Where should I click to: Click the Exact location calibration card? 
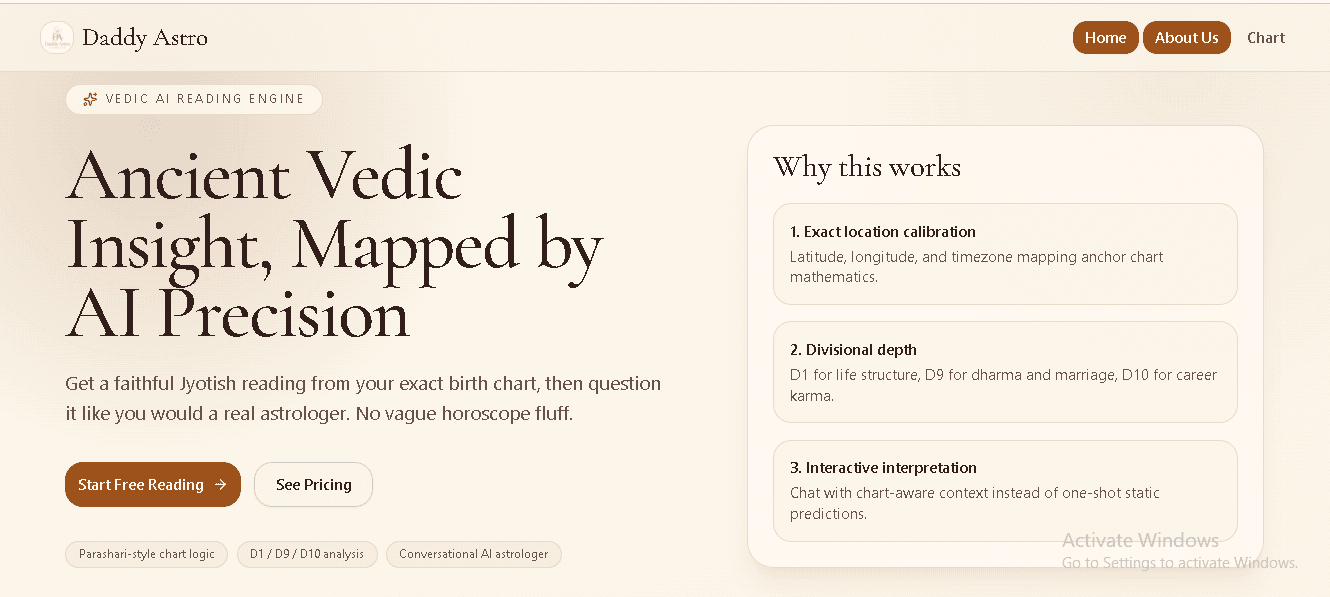click(1004, 254)
